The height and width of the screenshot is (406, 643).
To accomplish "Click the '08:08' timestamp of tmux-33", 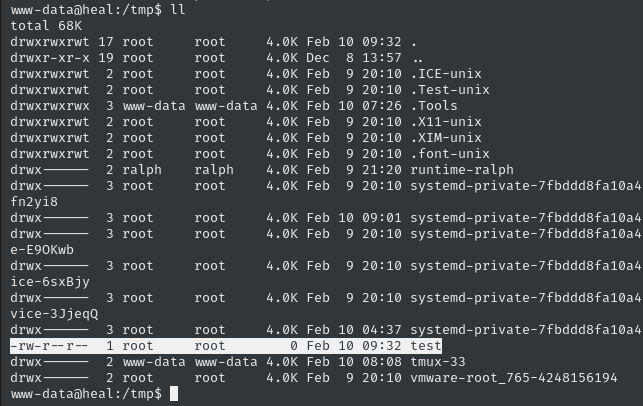I will pos(381,362).
